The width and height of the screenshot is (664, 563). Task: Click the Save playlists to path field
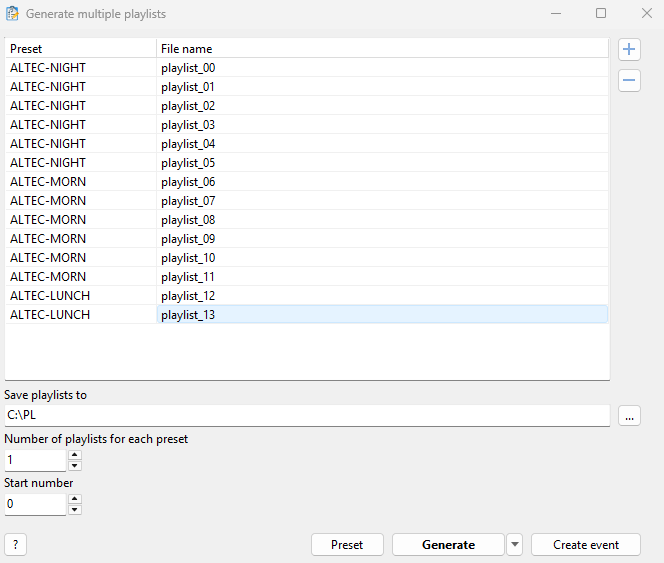coord(306,415)
